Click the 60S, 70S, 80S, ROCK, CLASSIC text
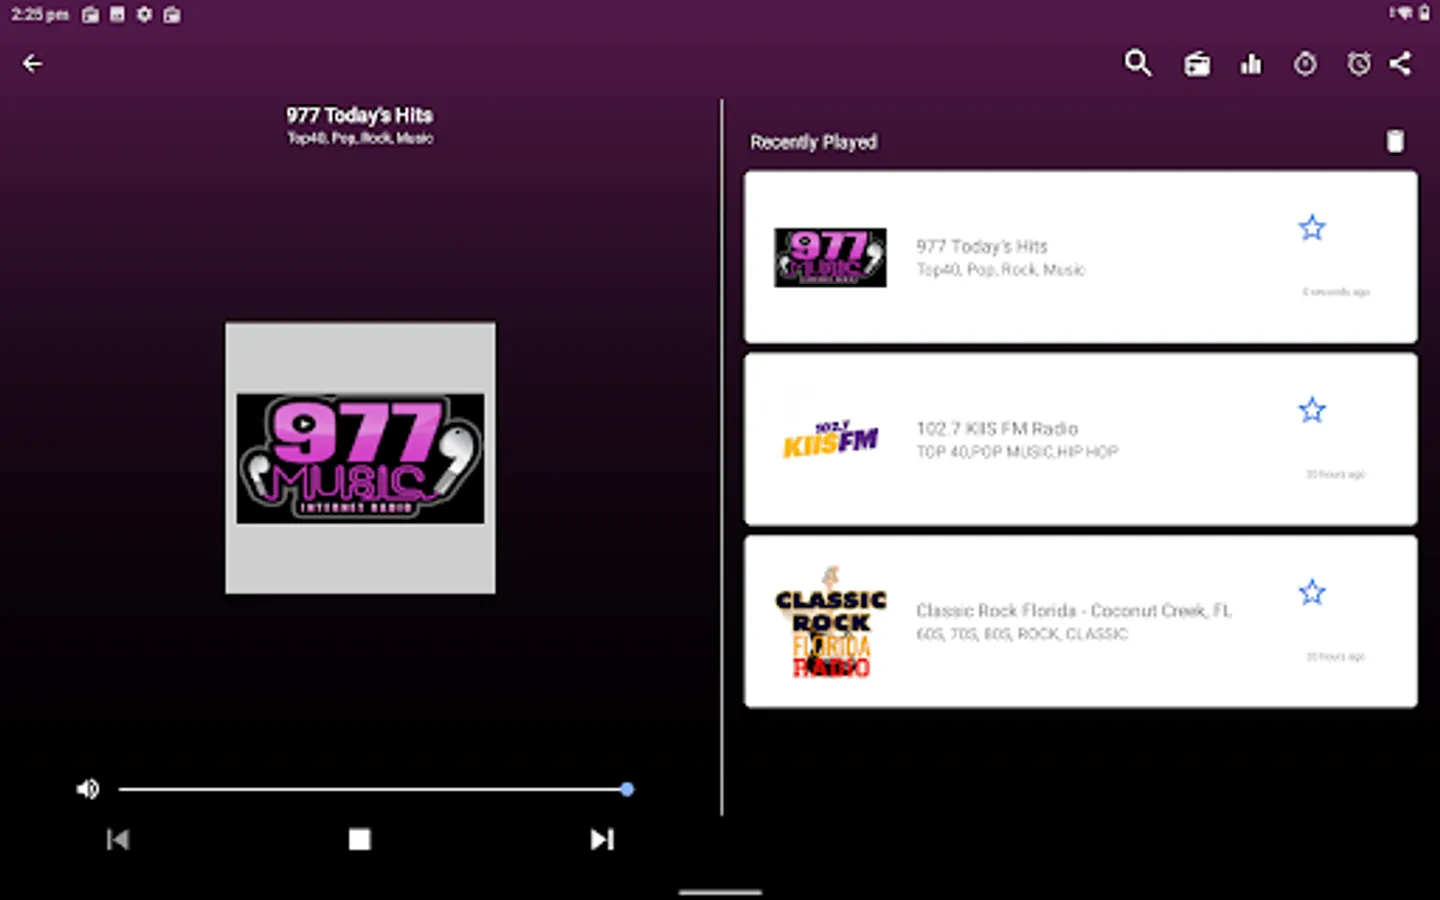Screen dimensions: 1440x900 (1022, 634)
